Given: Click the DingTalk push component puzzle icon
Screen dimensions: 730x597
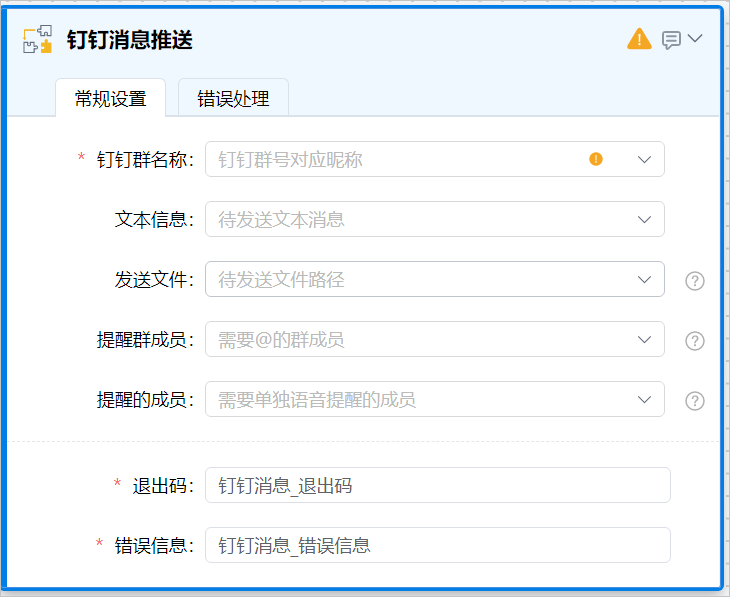Looking at the screenshot, I should coord(37,39).
